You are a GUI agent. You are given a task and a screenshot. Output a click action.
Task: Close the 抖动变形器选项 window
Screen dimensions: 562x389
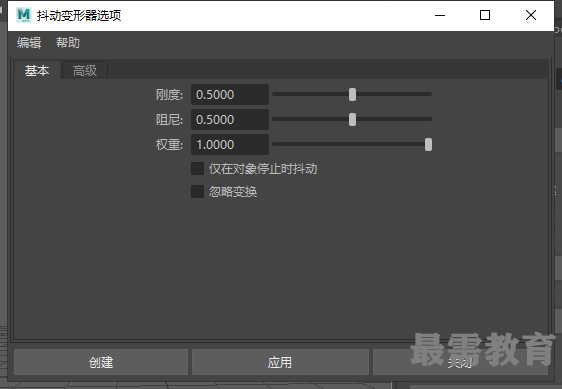pyautogui.click(x=531, y=15)
